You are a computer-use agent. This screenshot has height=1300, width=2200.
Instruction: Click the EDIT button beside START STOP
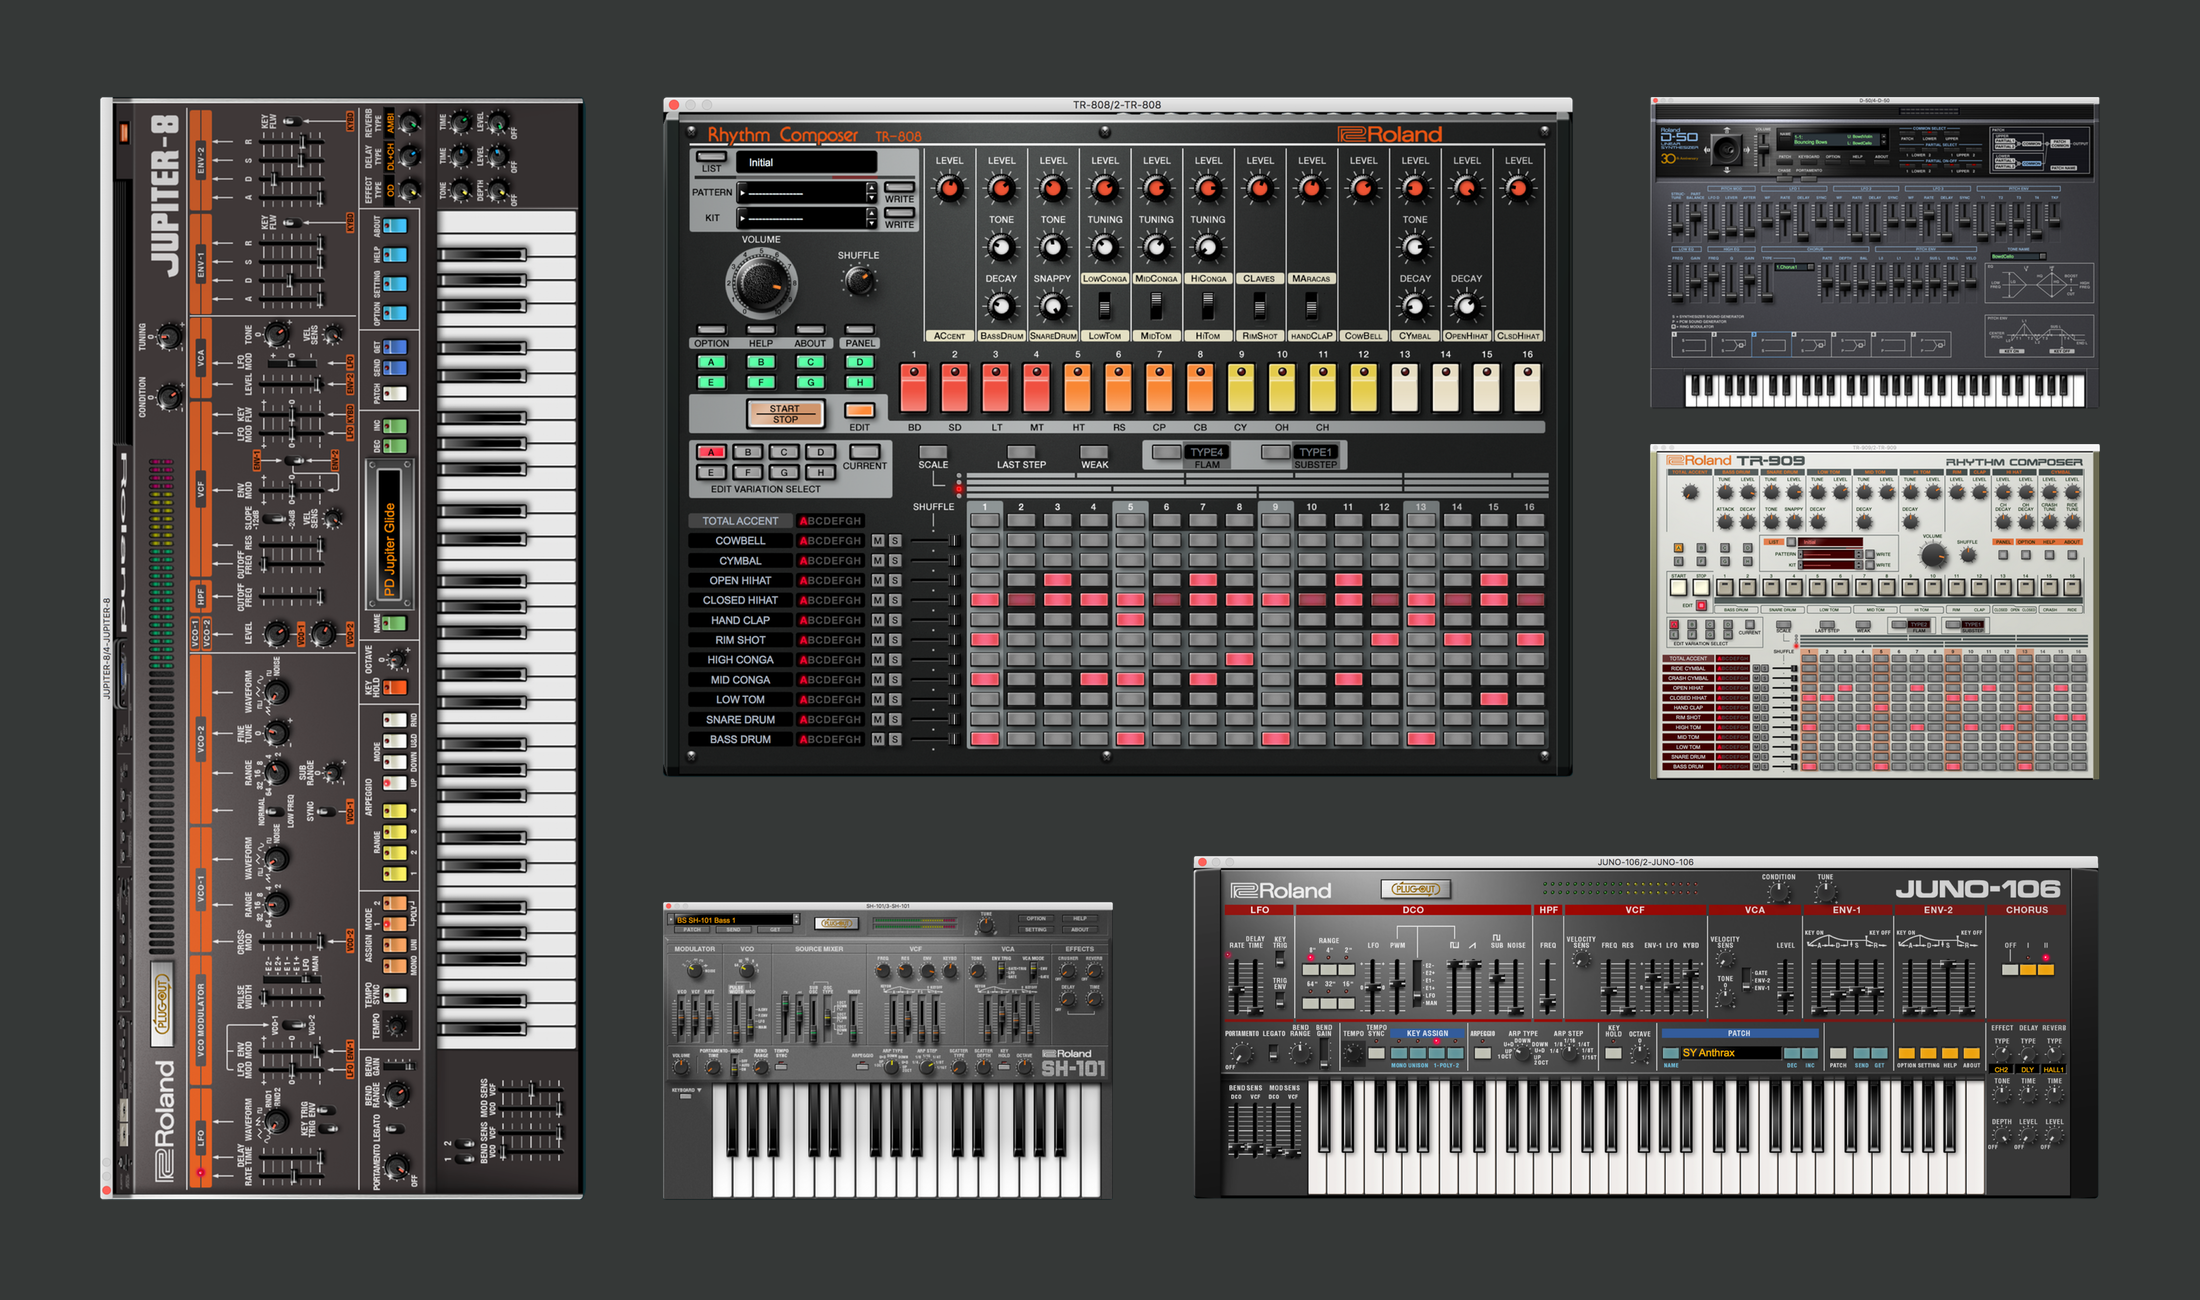click(858, 412)
